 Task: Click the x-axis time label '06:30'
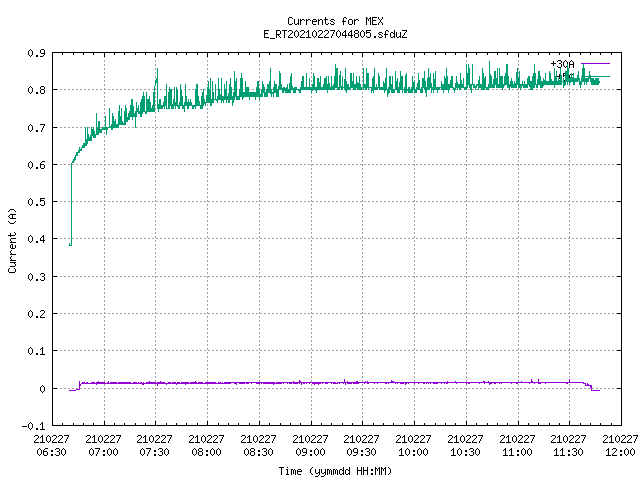[51, 452]
